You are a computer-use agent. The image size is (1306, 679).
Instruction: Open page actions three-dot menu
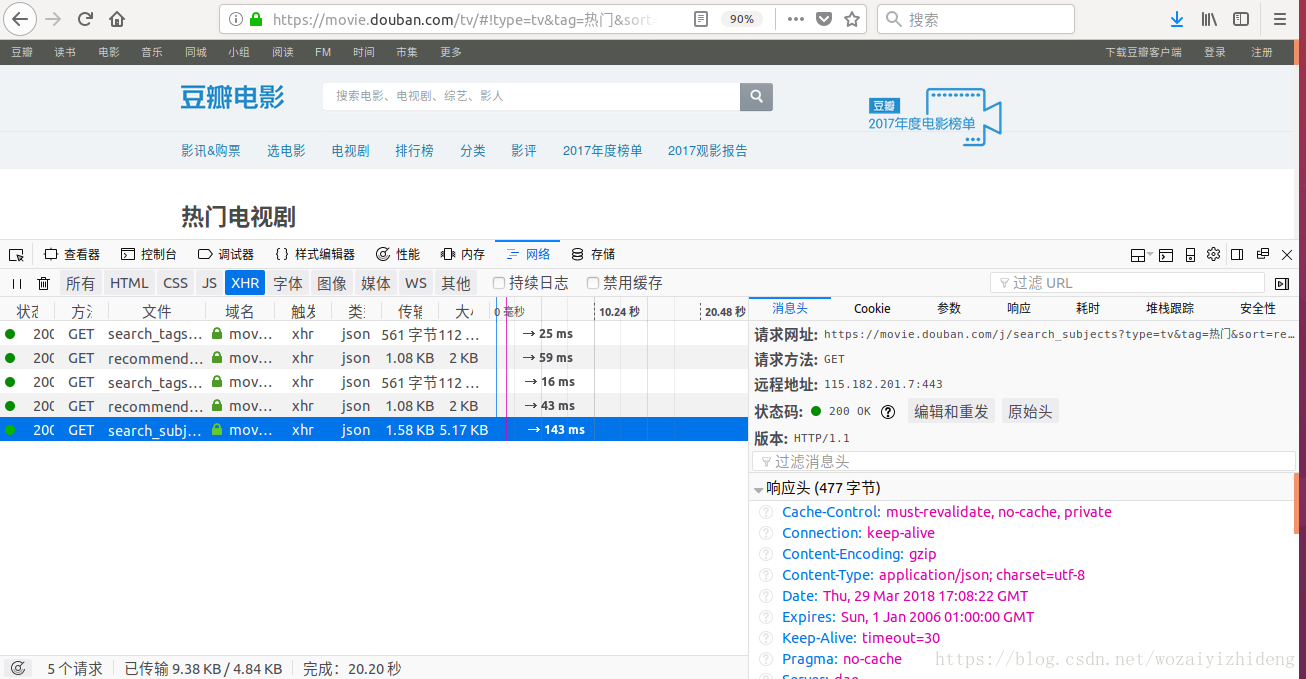pyautogui.click(x=795, y=19)
